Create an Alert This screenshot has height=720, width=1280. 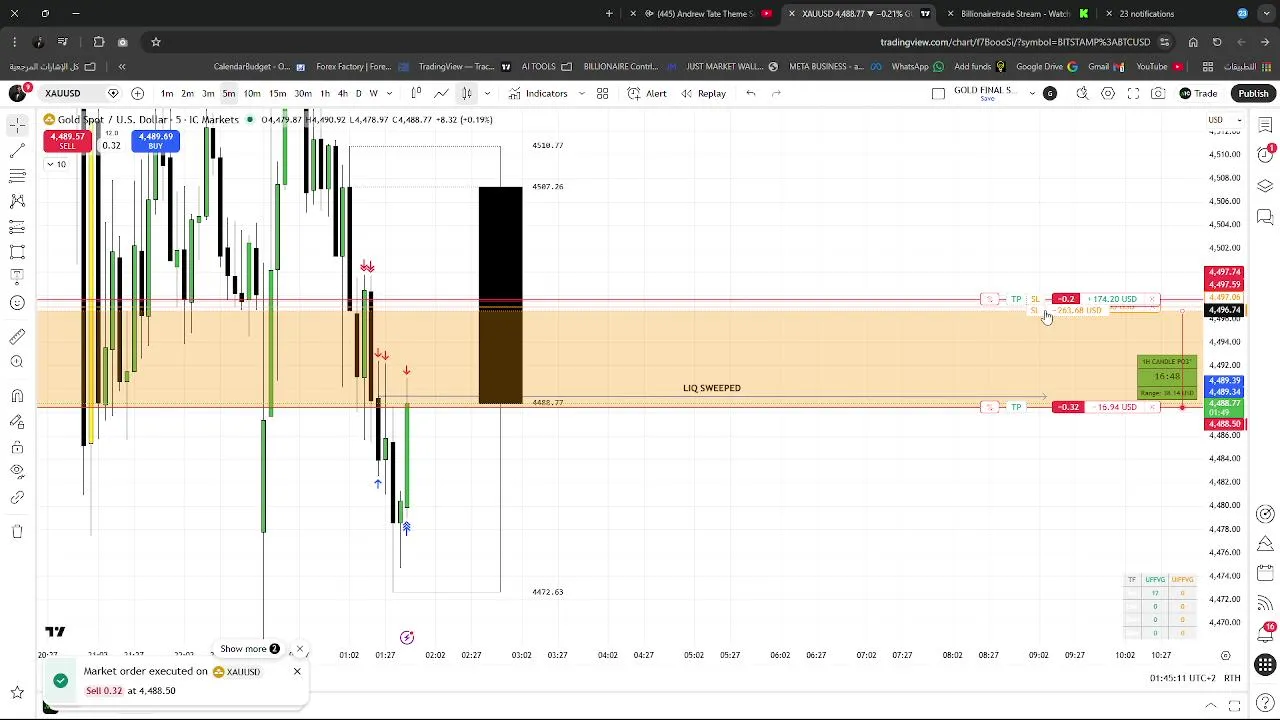point(647,93)
